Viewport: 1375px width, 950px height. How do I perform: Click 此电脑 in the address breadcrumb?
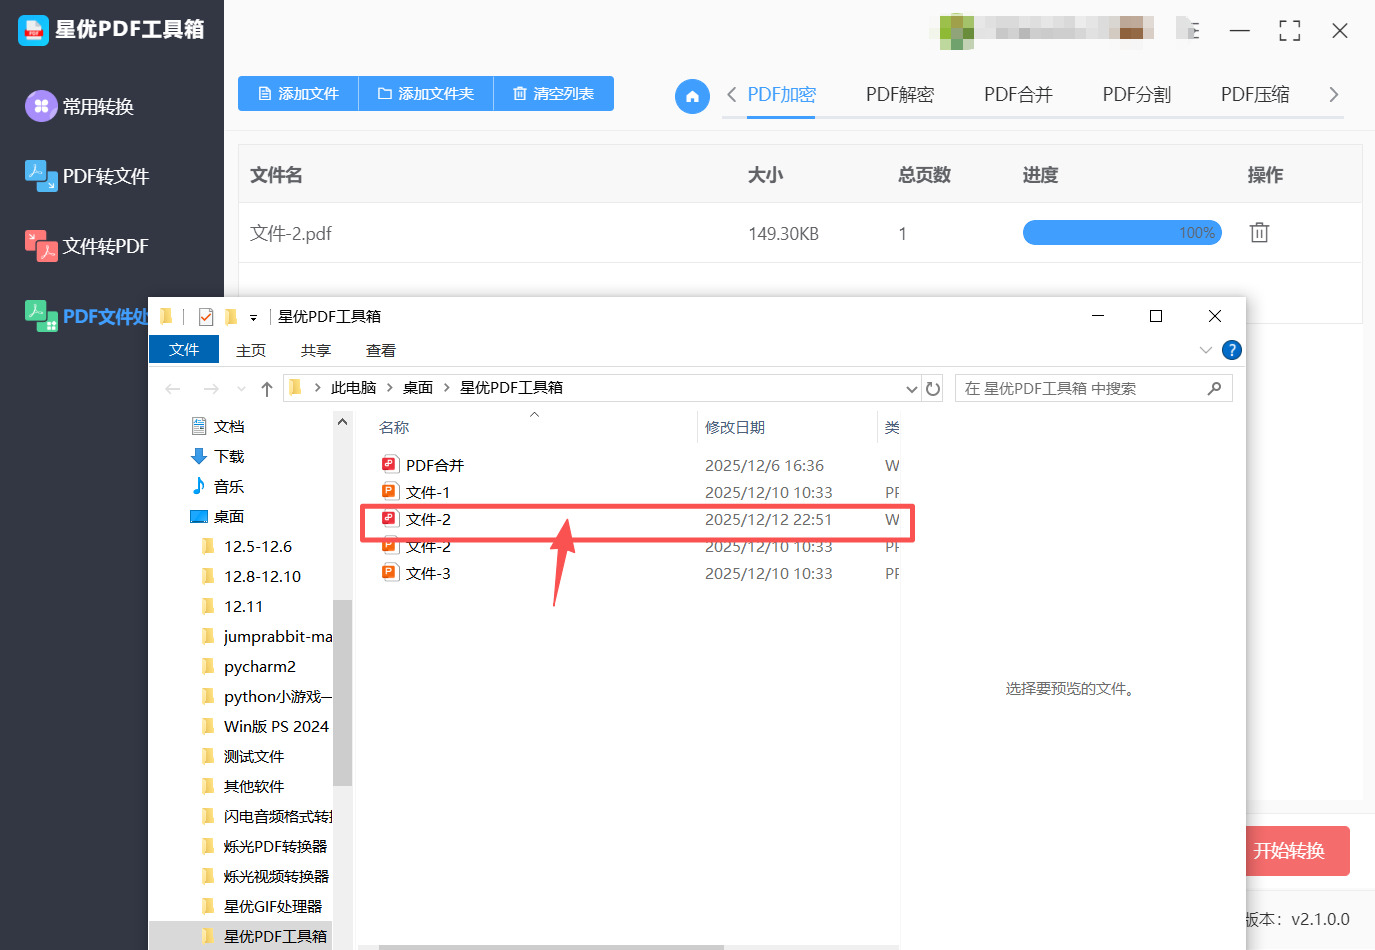tap(354, 388)
